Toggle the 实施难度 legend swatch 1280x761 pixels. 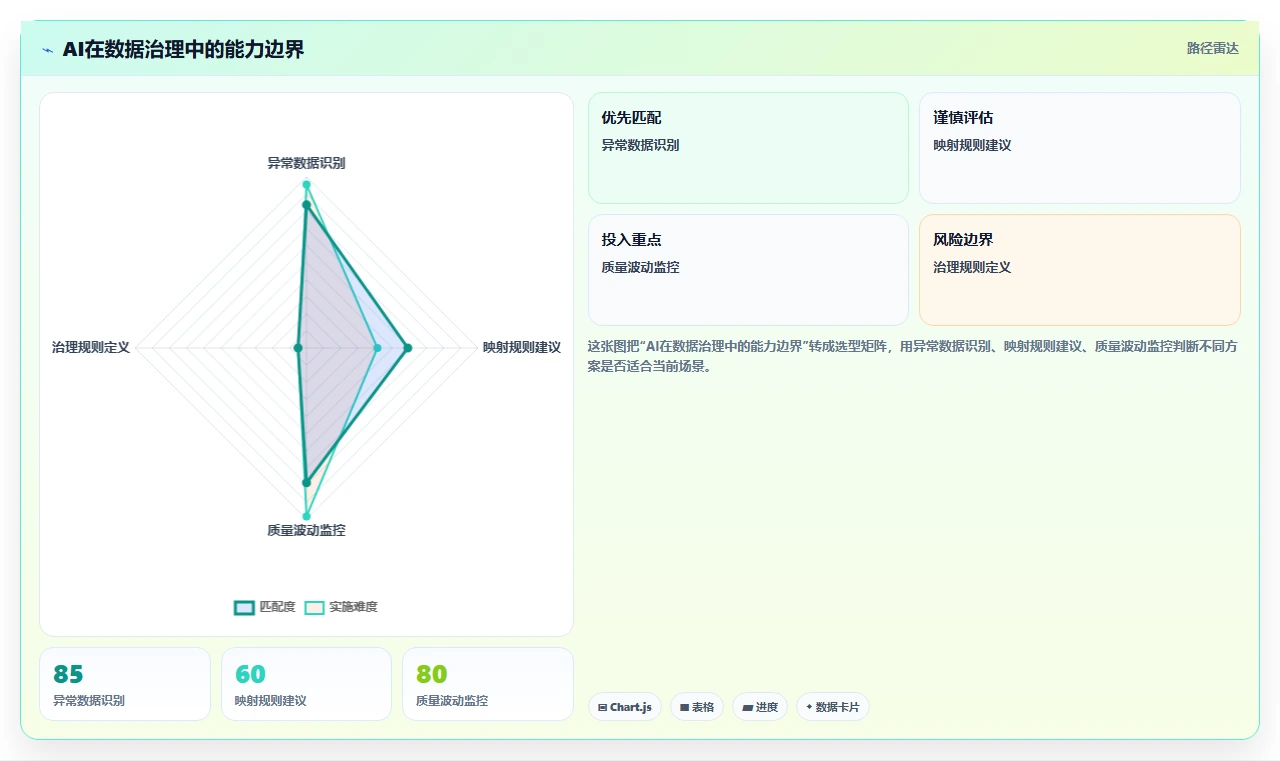(315, 607)
